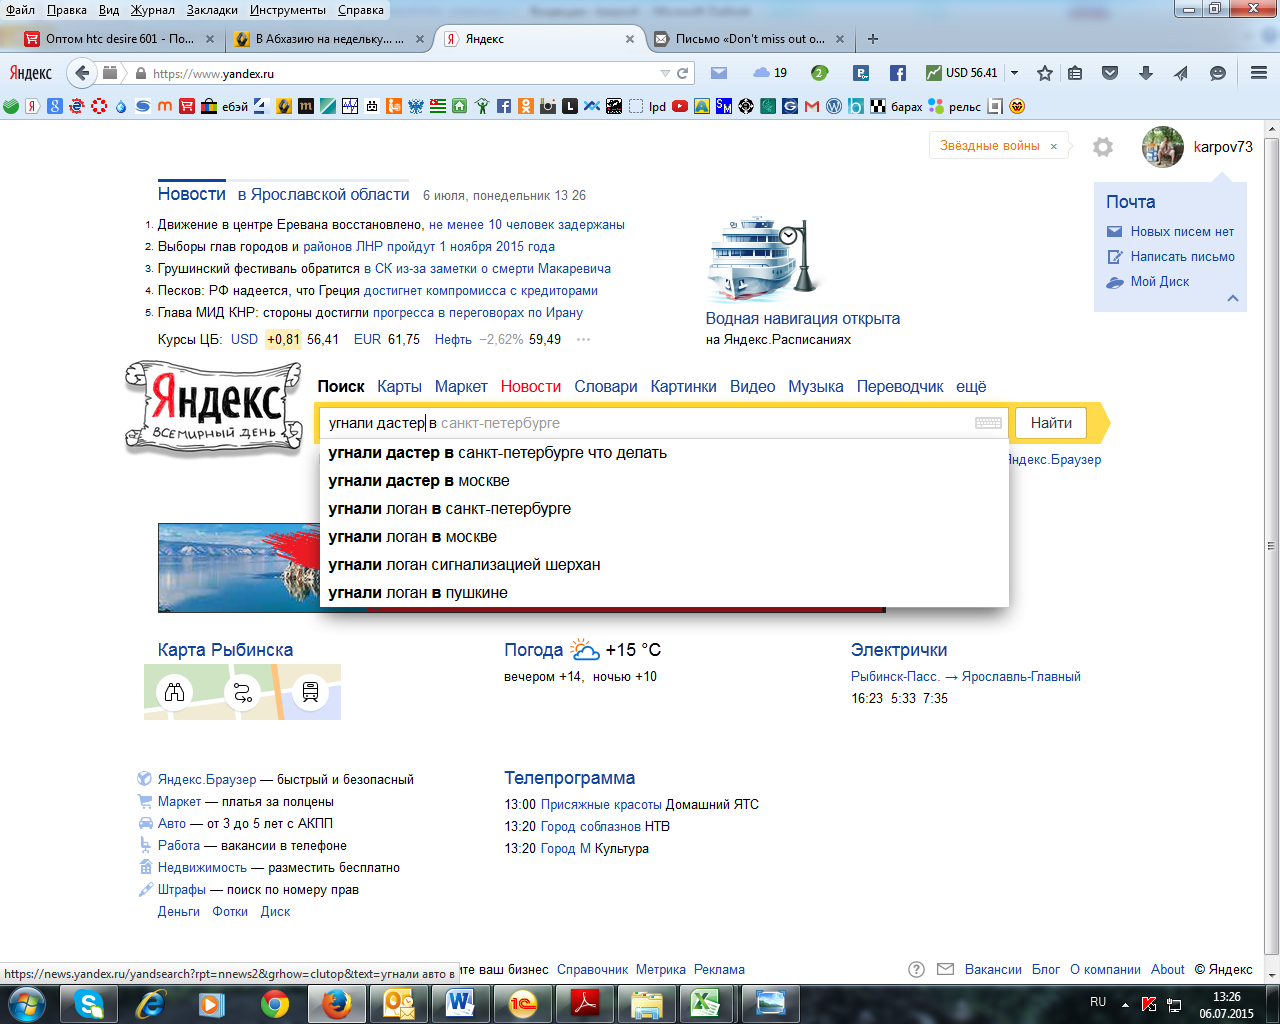Open the Новости heading link
The height and width of the screenshot is (1024, 1280).
click(x=192, y=194)
